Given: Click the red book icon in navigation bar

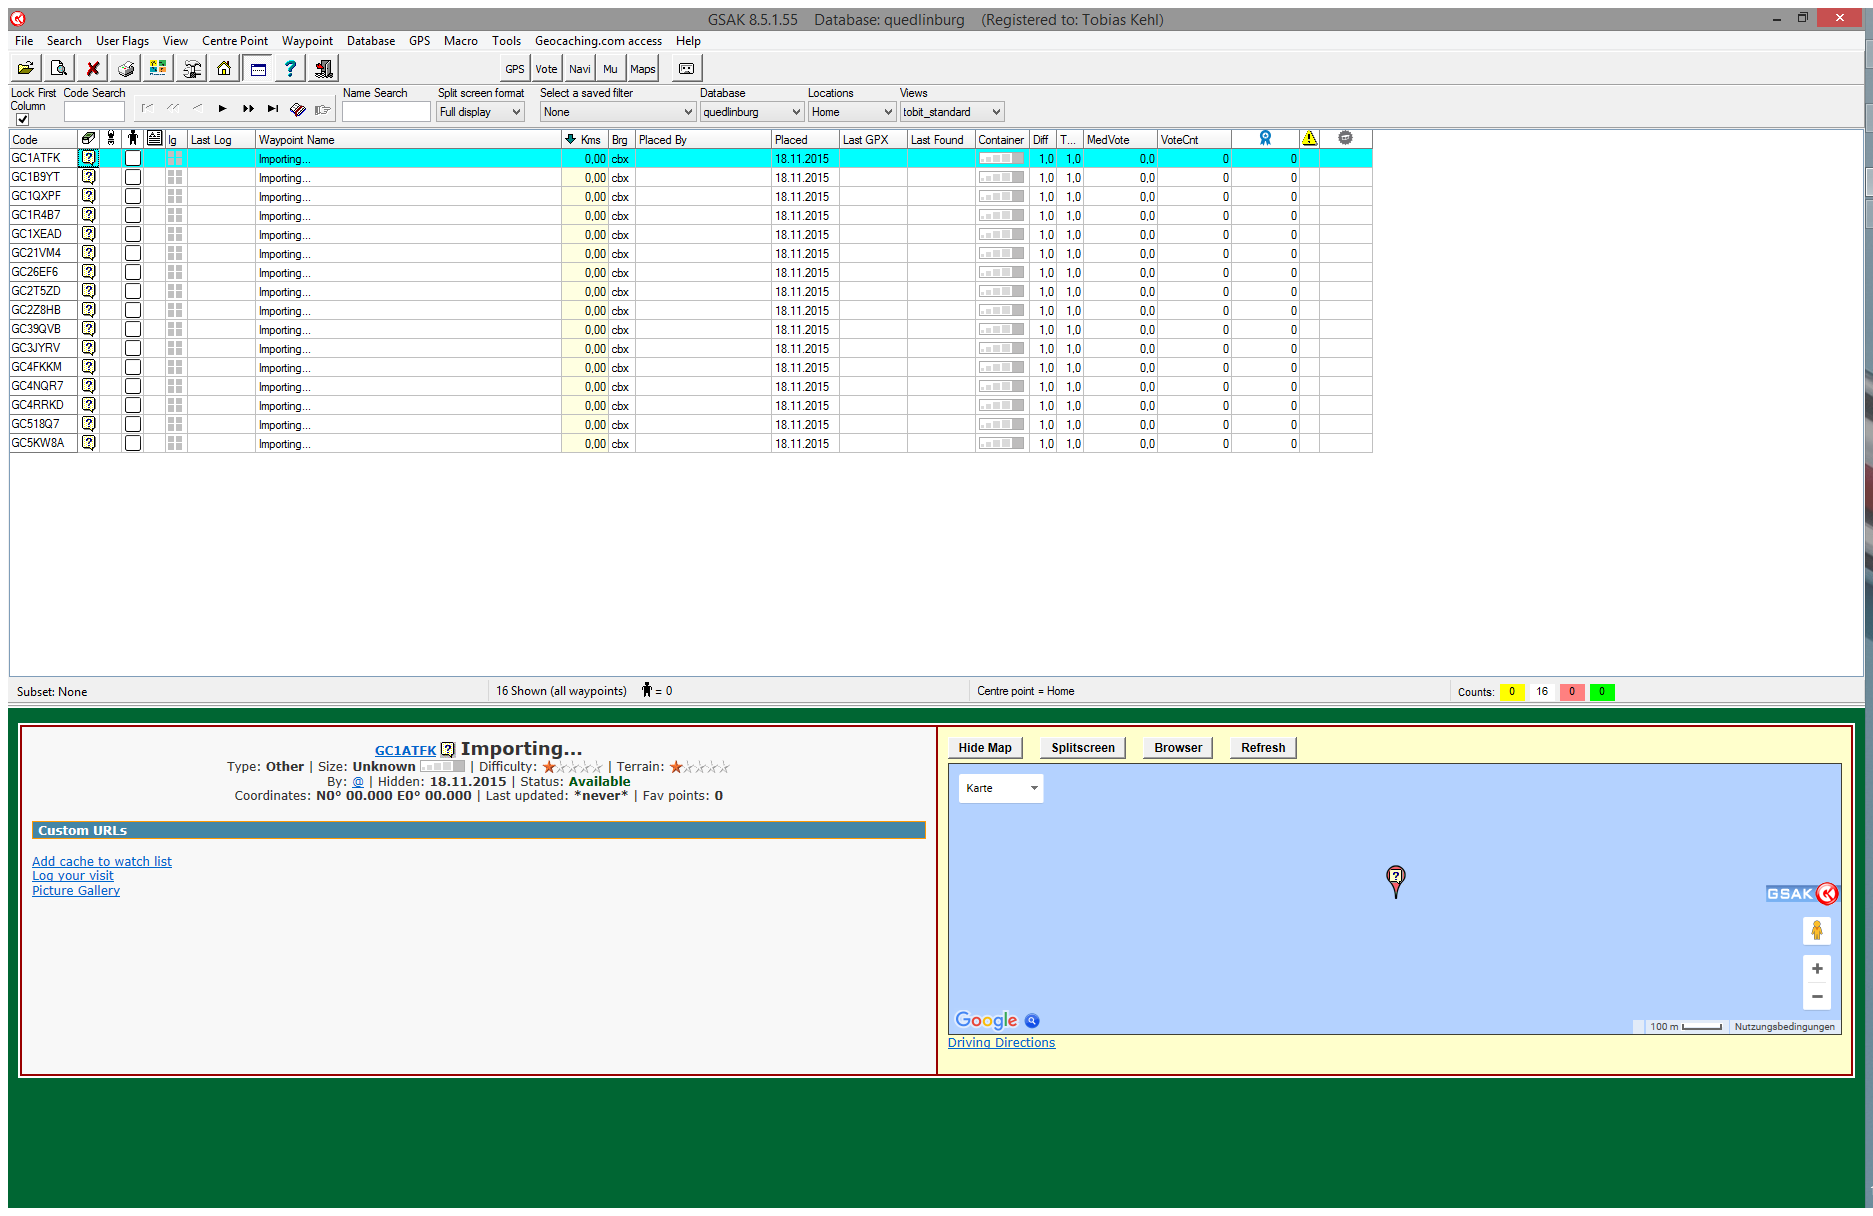Looking at the screenshot, I should pyautogui.click(x=297, y=109).
